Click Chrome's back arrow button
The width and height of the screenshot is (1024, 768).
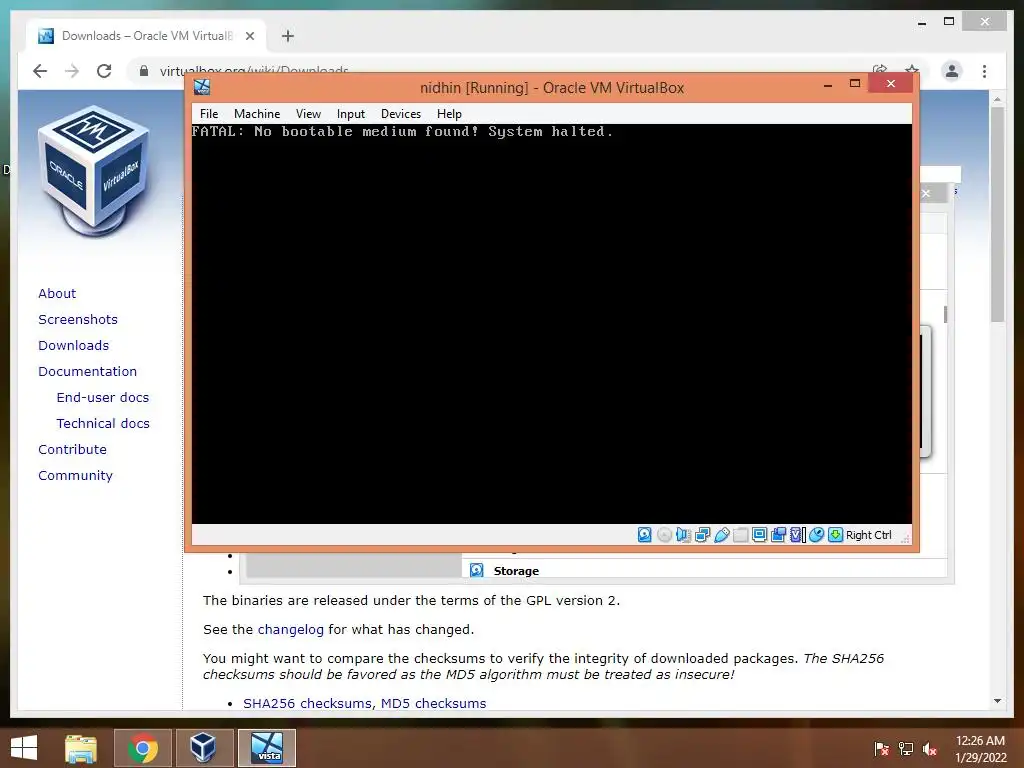click(x=40, y=71)
